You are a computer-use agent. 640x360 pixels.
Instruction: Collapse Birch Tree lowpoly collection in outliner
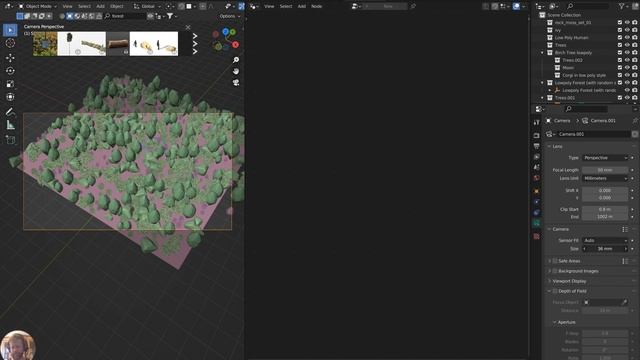click(x=542, y=53)
